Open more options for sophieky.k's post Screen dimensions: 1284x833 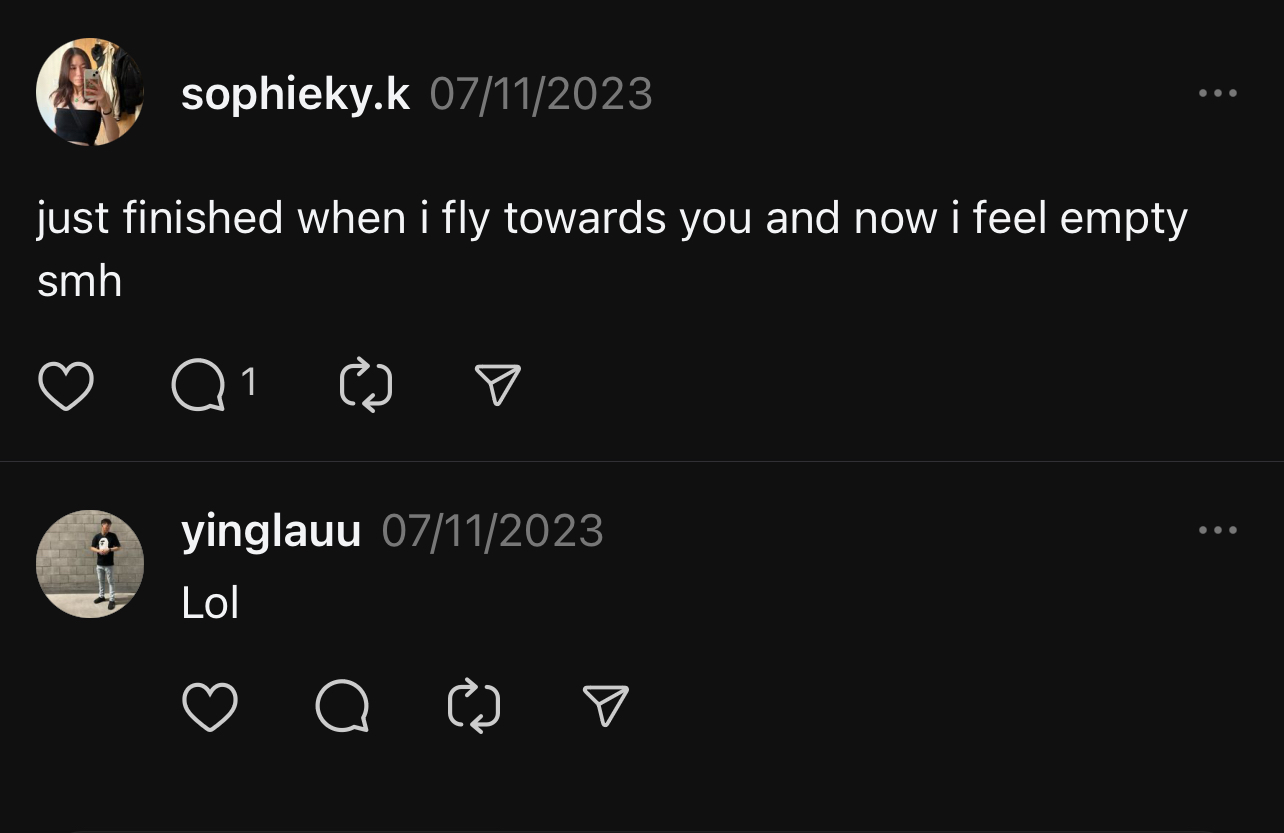coord(1218,93)
